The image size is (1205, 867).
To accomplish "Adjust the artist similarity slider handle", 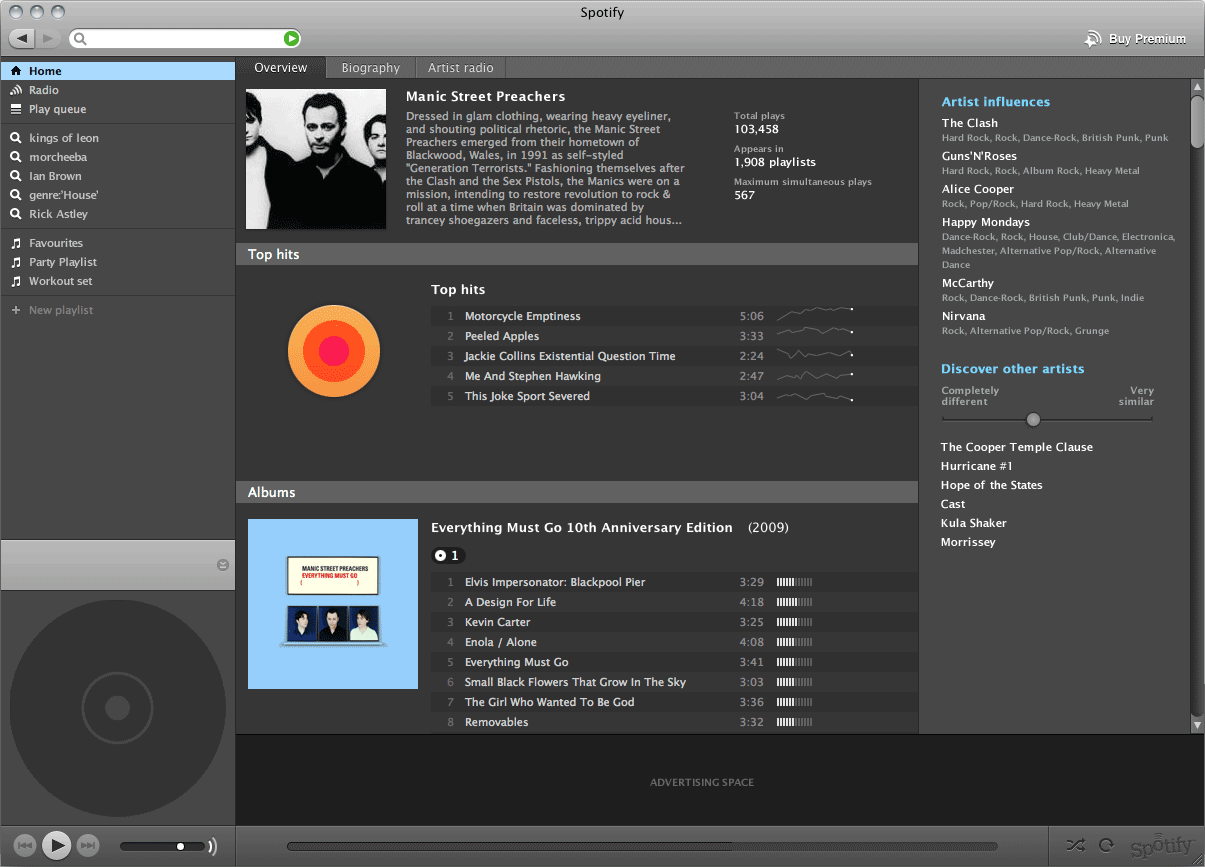I will [x=1033, y=420].
